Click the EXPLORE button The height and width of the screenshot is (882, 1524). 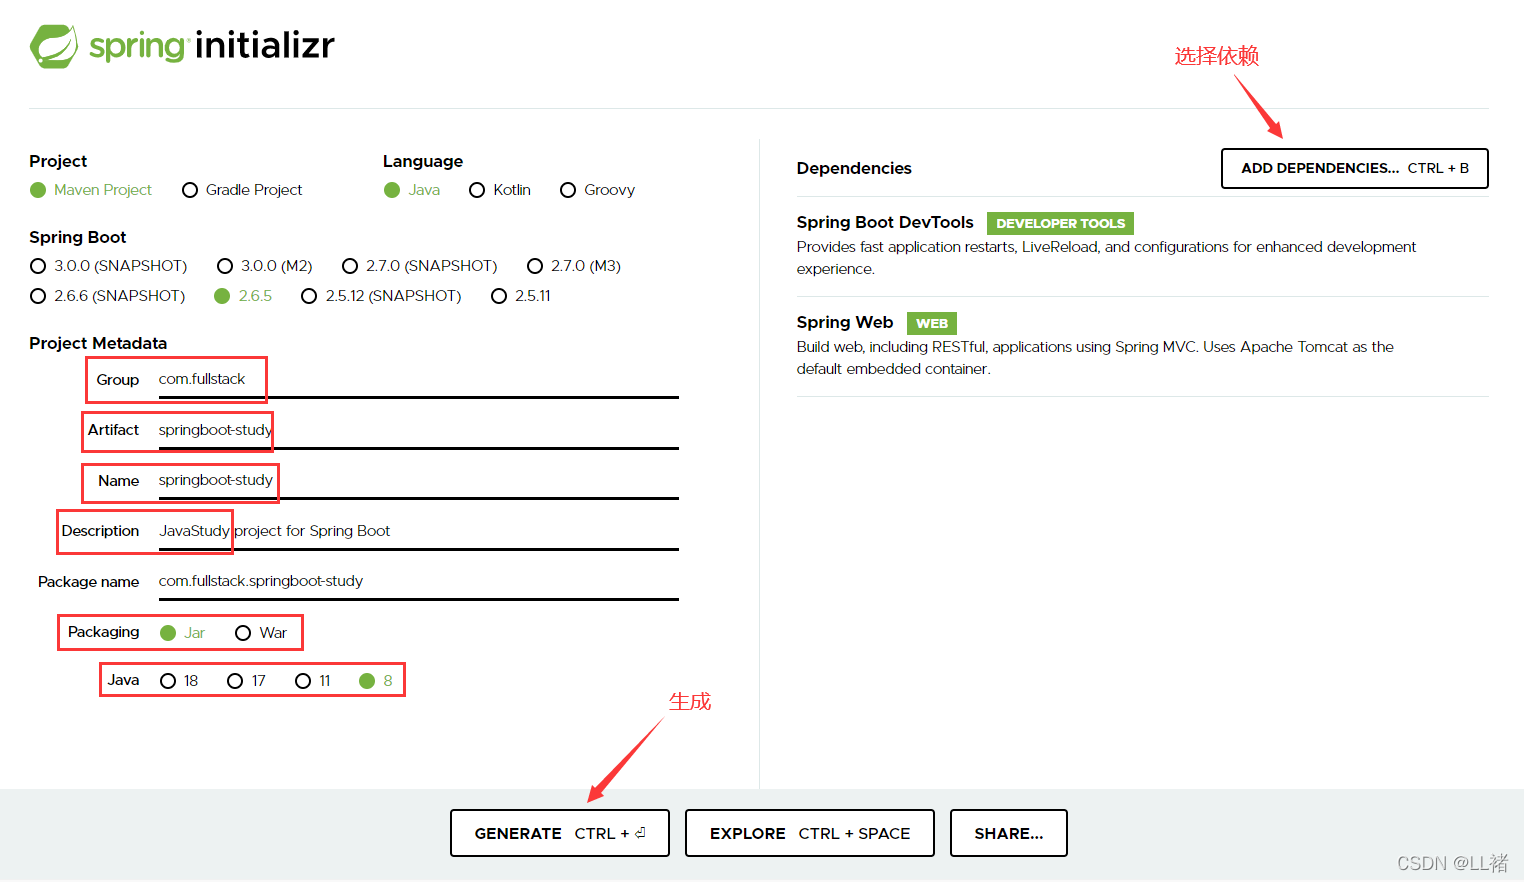tap(810, 833)
